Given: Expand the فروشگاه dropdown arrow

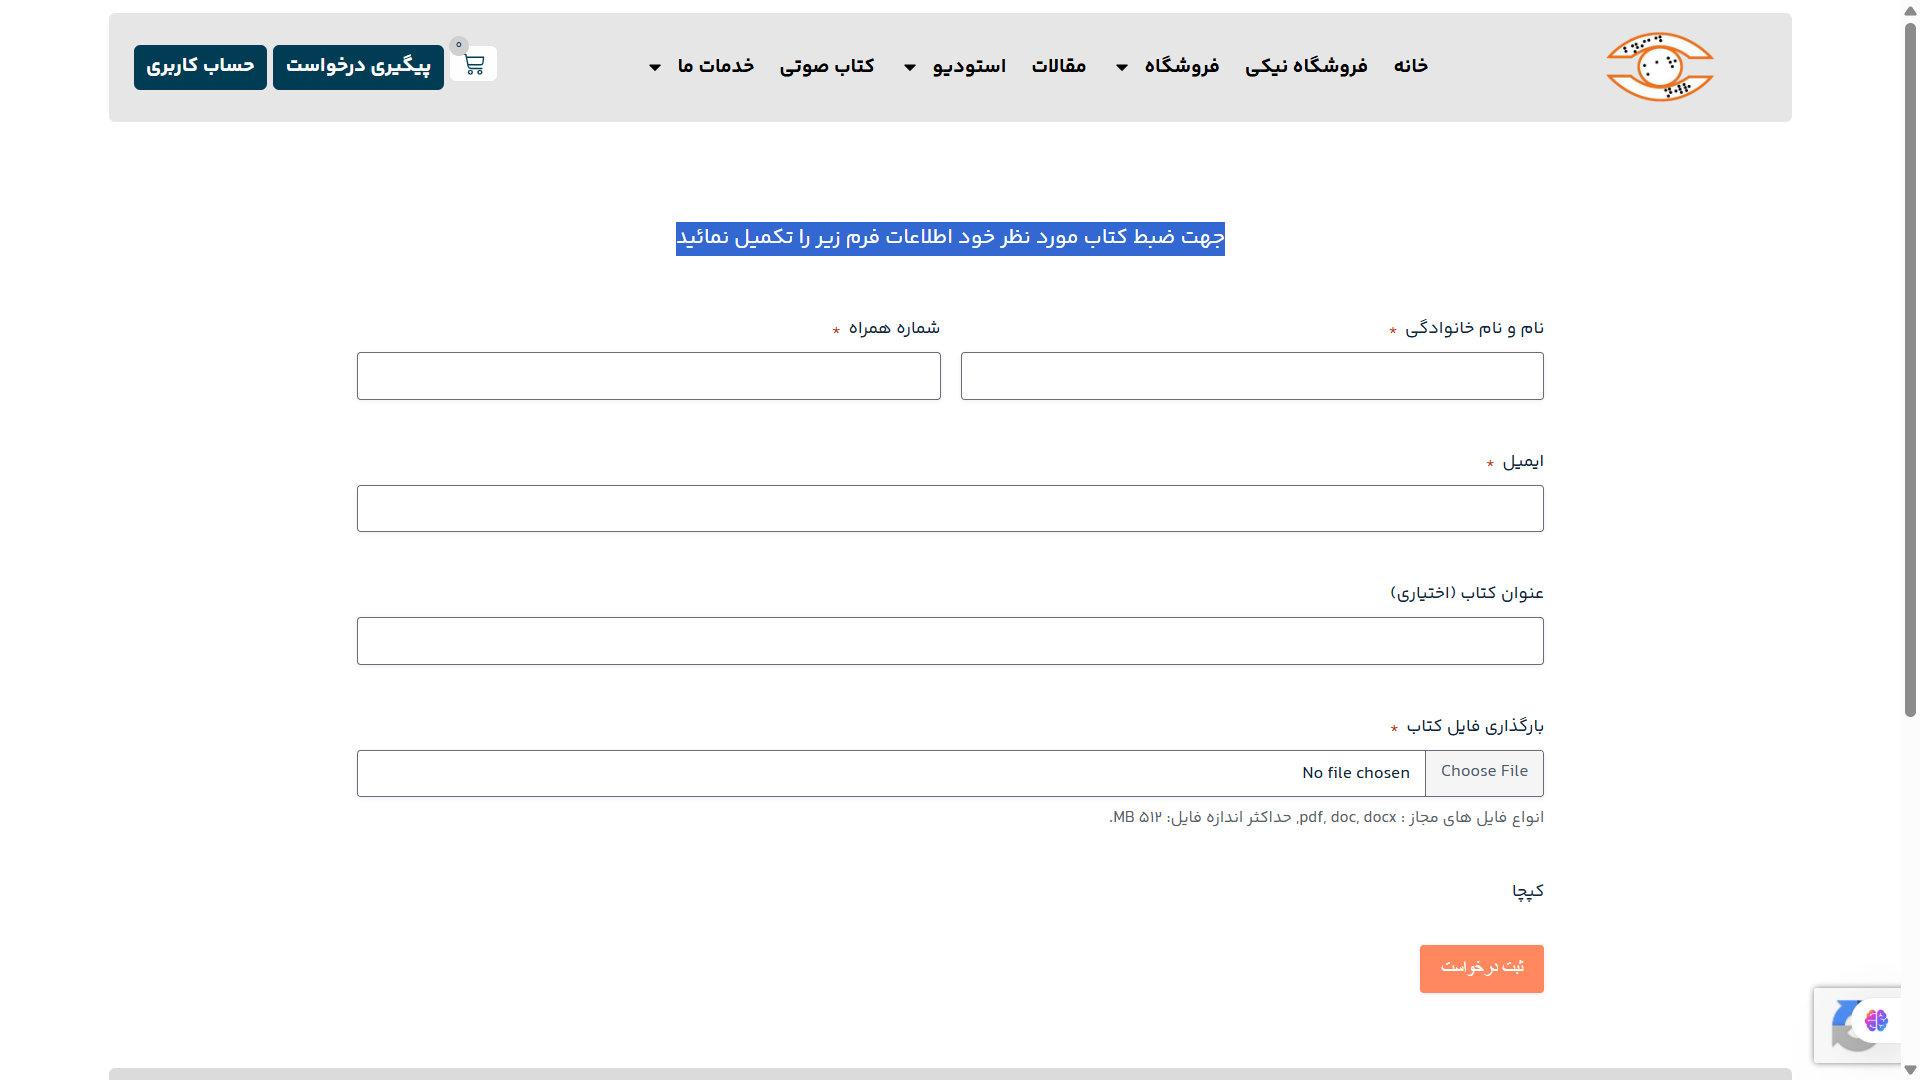Looking at the screenshot, I should click(x=1122, y=67).
